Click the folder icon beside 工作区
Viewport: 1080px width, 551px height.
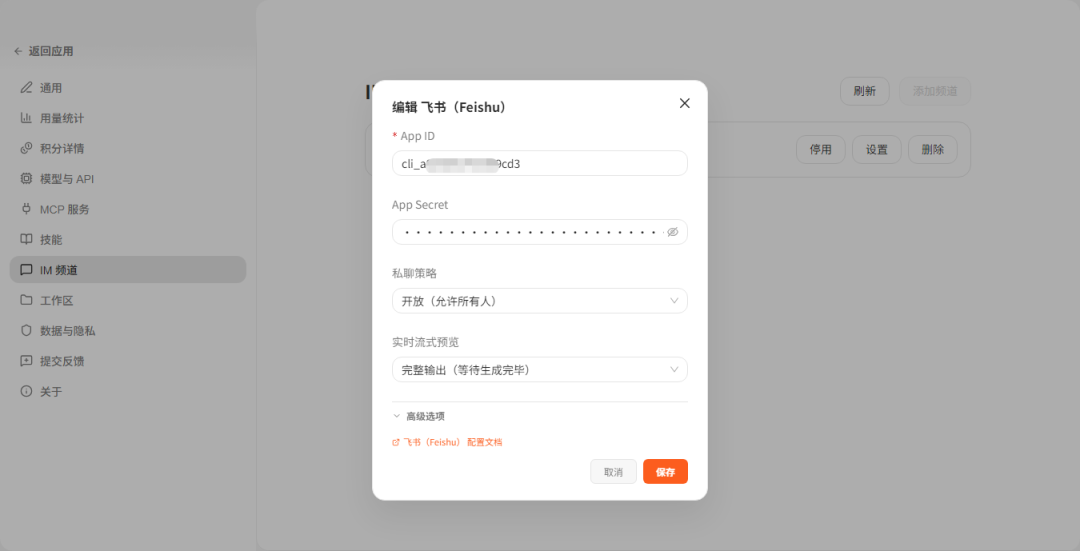pyautogui.click(x=26, y=300)
